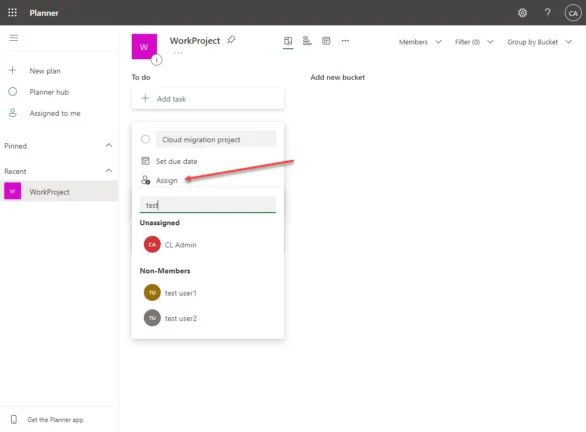Collapse the navigation hamburger menu
This screenshot has height=432, width=586.
point(13,38)
